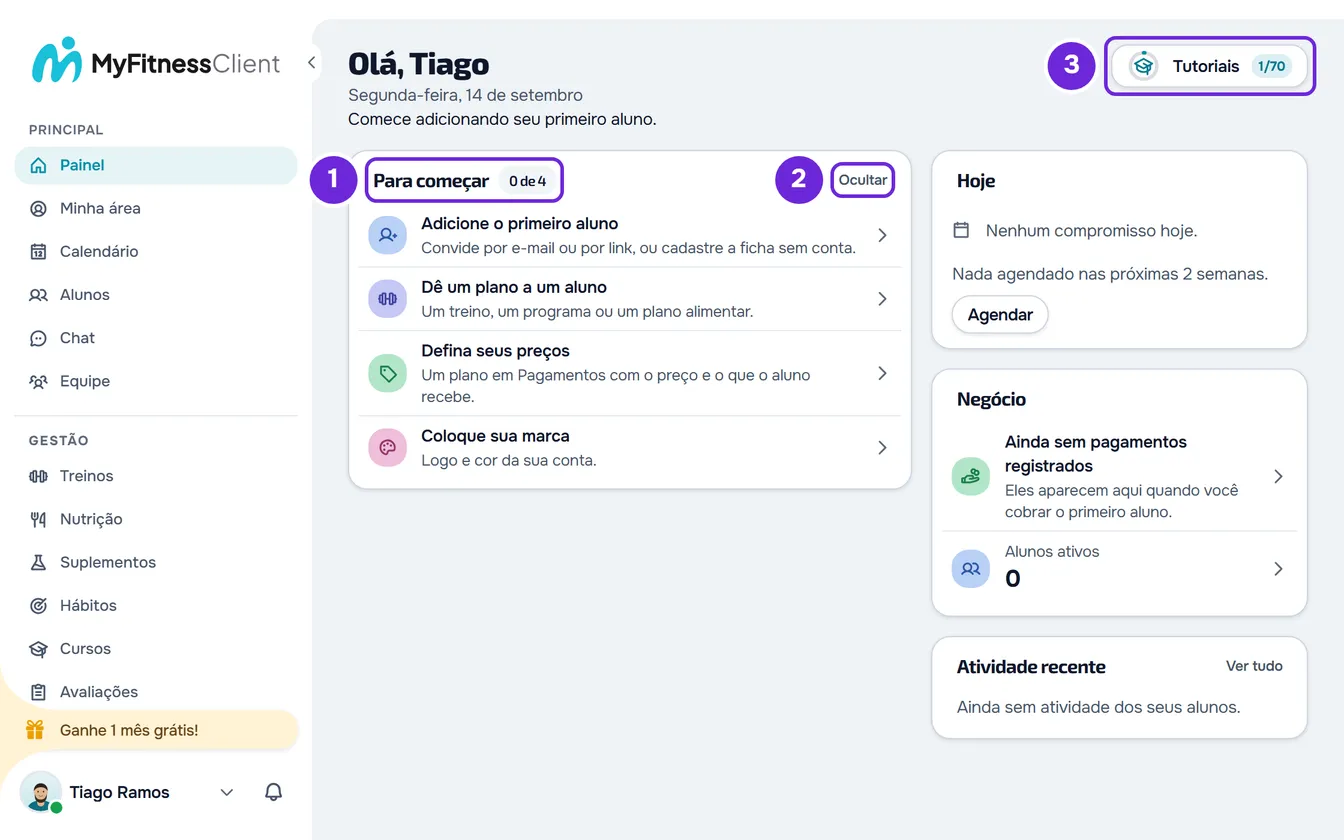
Task: Click the 0 de 4 progress badge
Action: coord(527,181)
